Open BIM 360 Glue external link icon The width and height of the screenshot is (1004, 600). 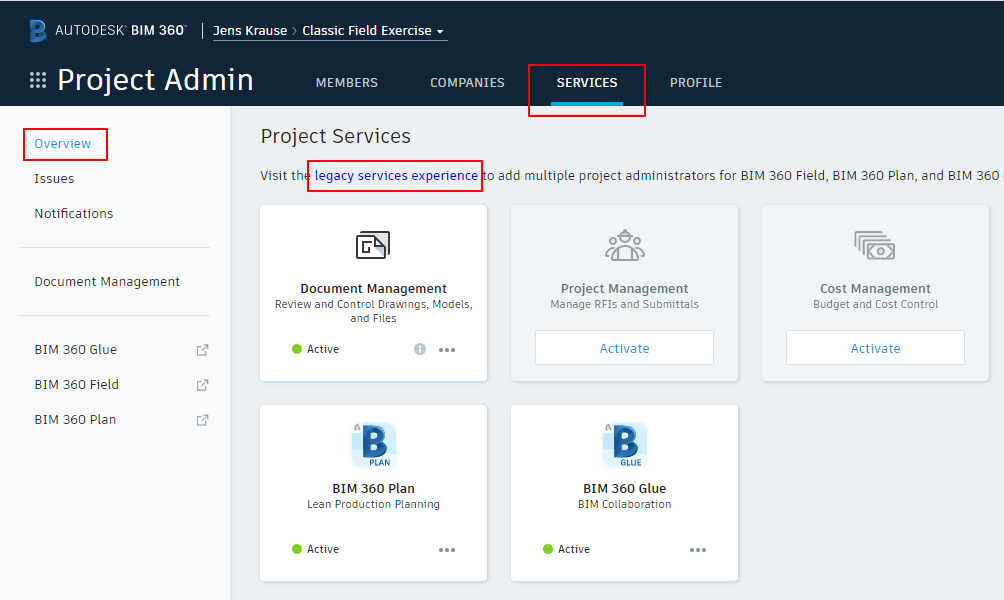pyautogui.click(x=202, y=350)
